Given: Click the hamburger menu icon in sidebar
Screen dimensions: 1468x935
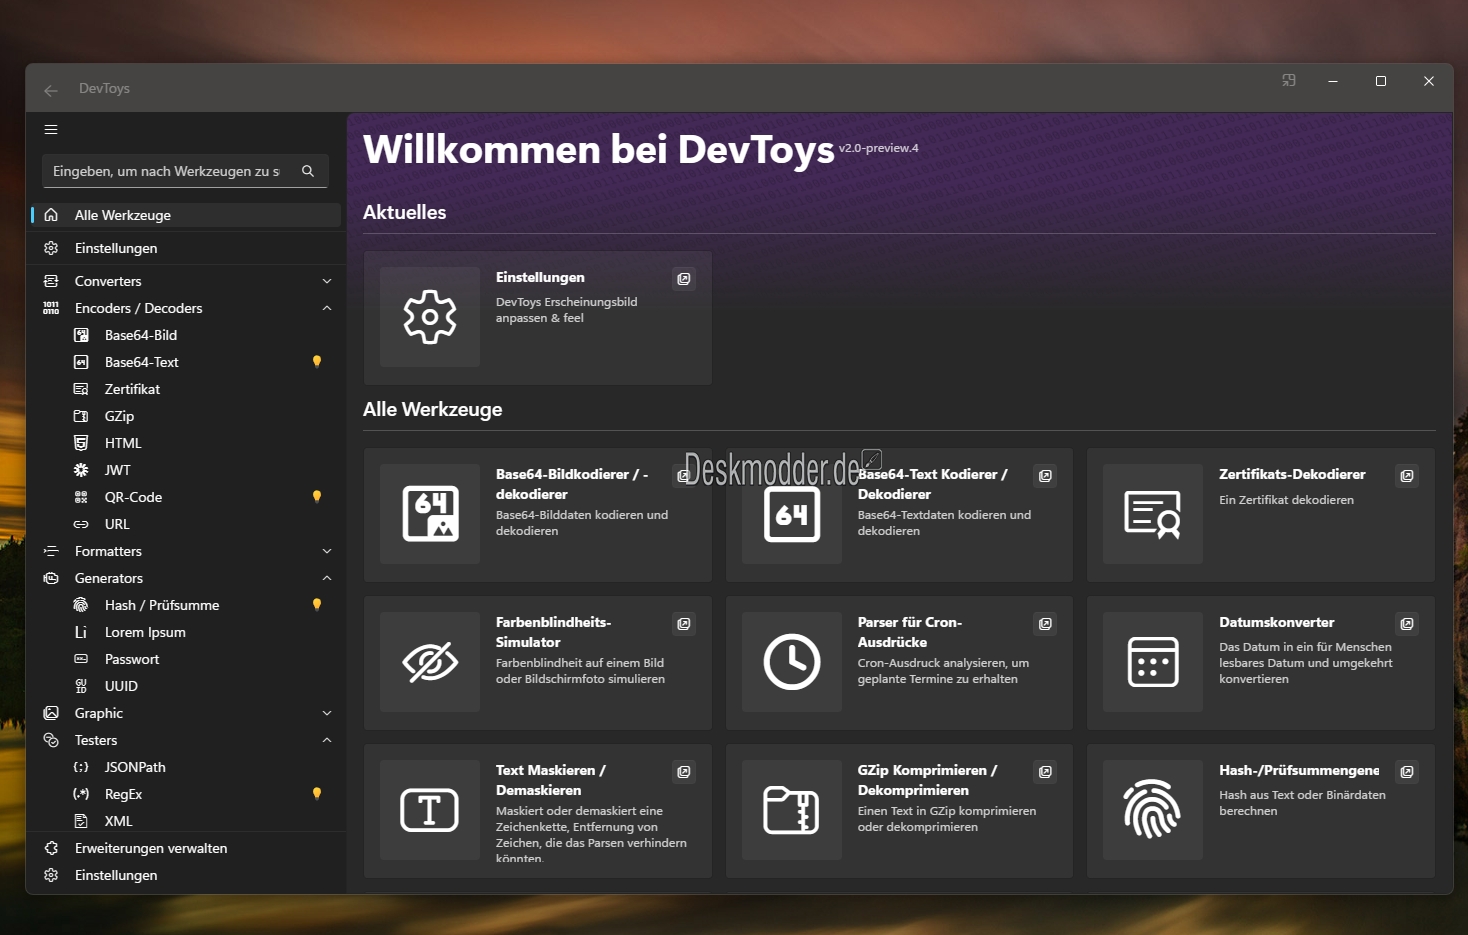Looking at the screenshot, I should tap(51, 130).
